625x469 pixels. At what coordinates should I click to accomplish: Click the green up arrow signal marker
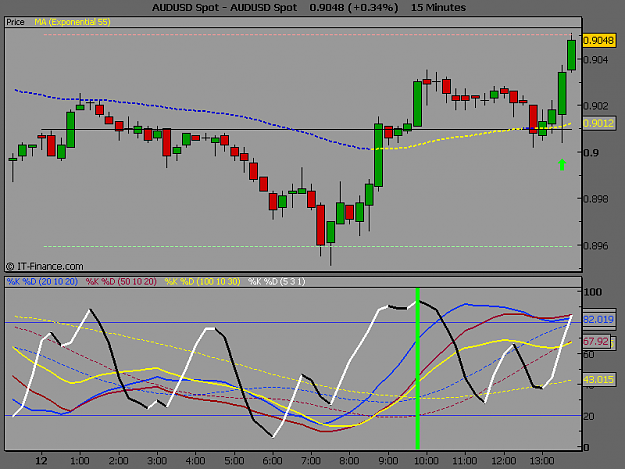tap(562, 165)
